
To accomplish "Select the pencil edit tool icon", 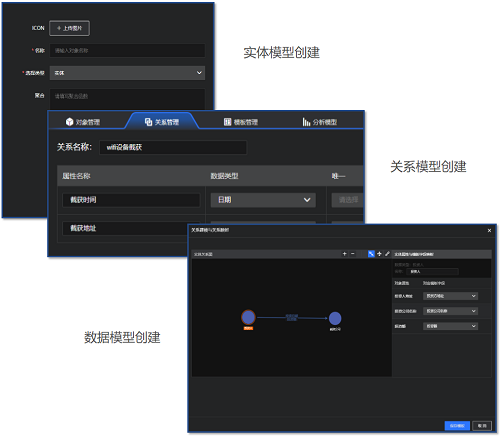I will (x=387, y=254).
